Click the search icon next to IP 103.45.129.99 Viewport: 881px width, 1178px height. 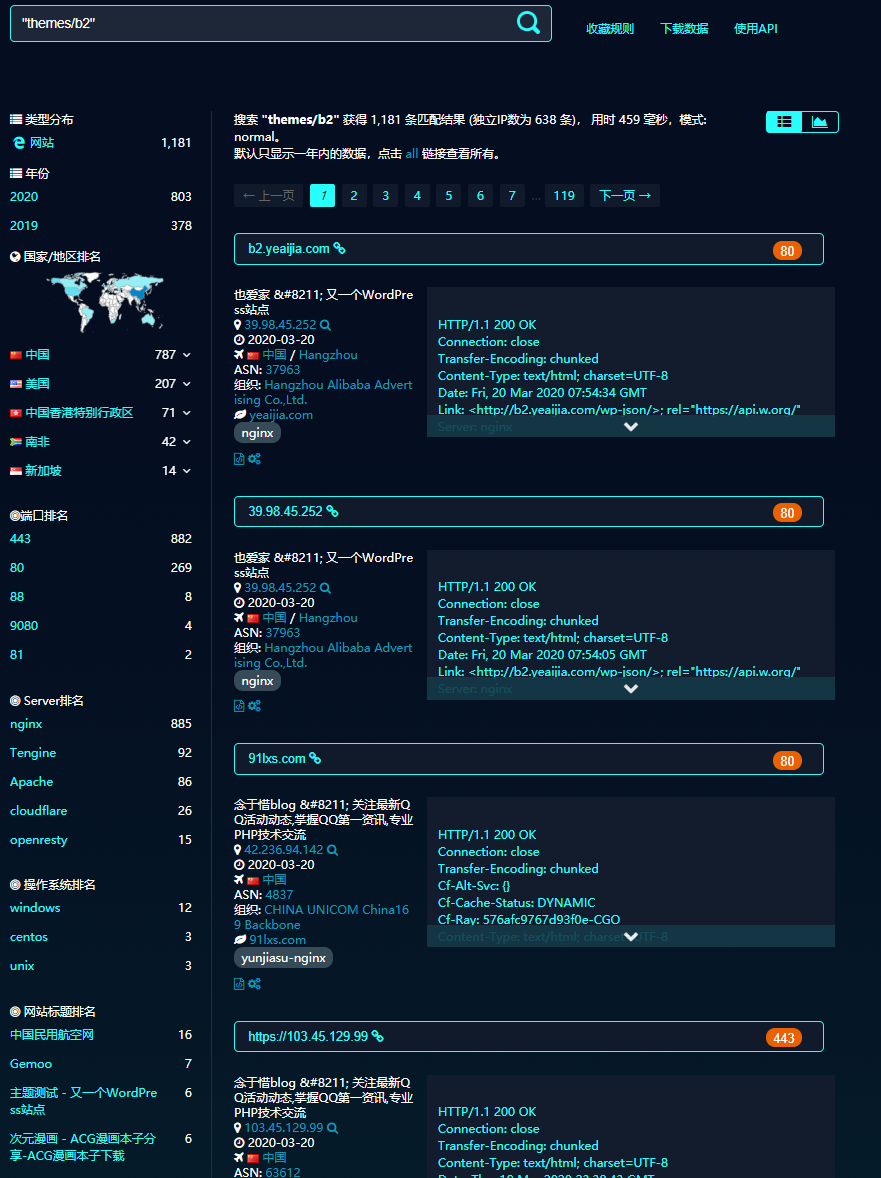[x=332, y=1128]
